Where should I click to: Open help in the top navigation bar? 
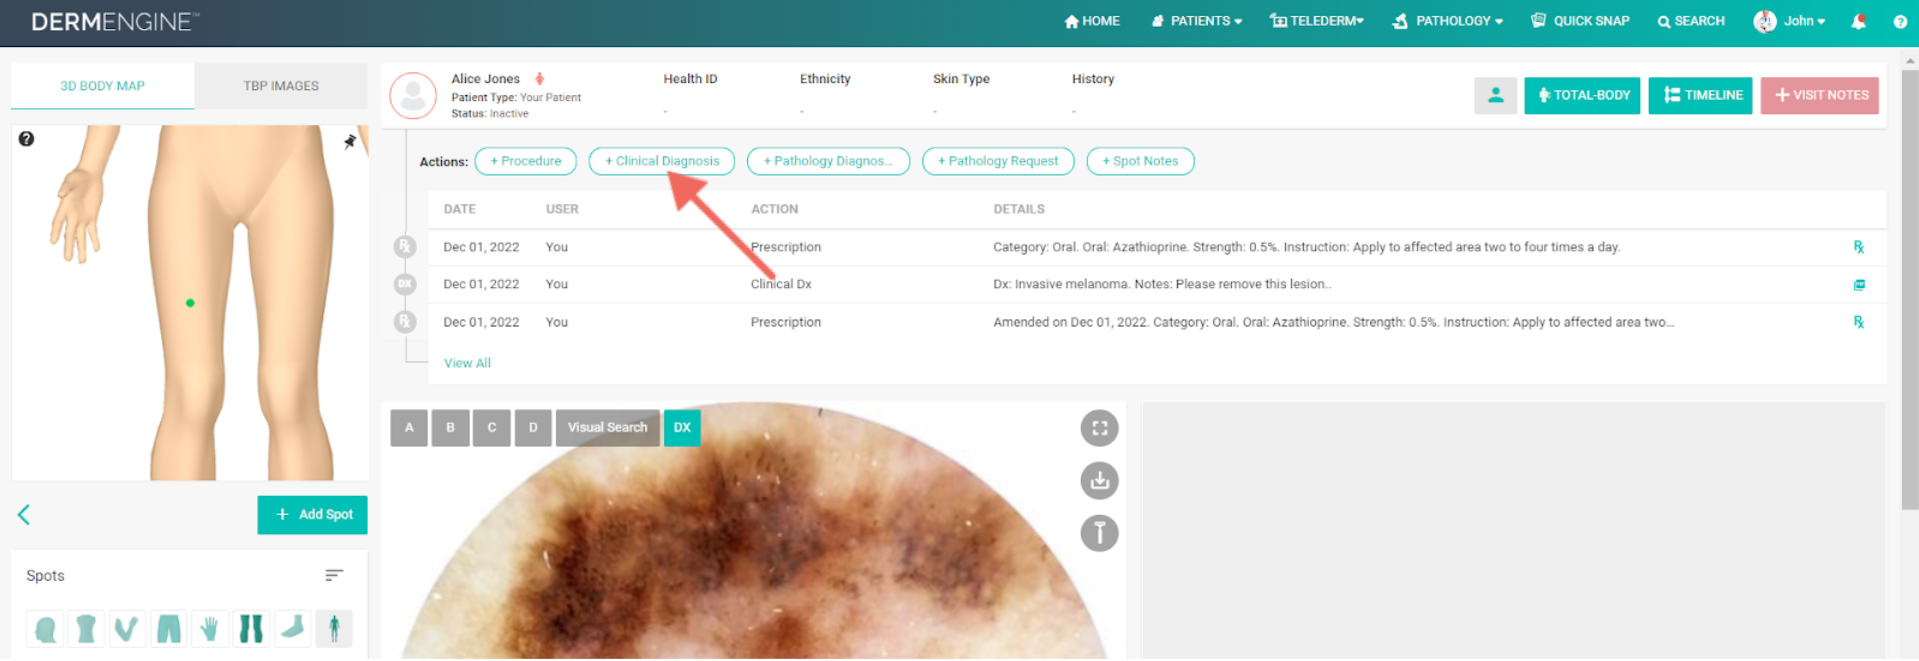[1899, 21]
